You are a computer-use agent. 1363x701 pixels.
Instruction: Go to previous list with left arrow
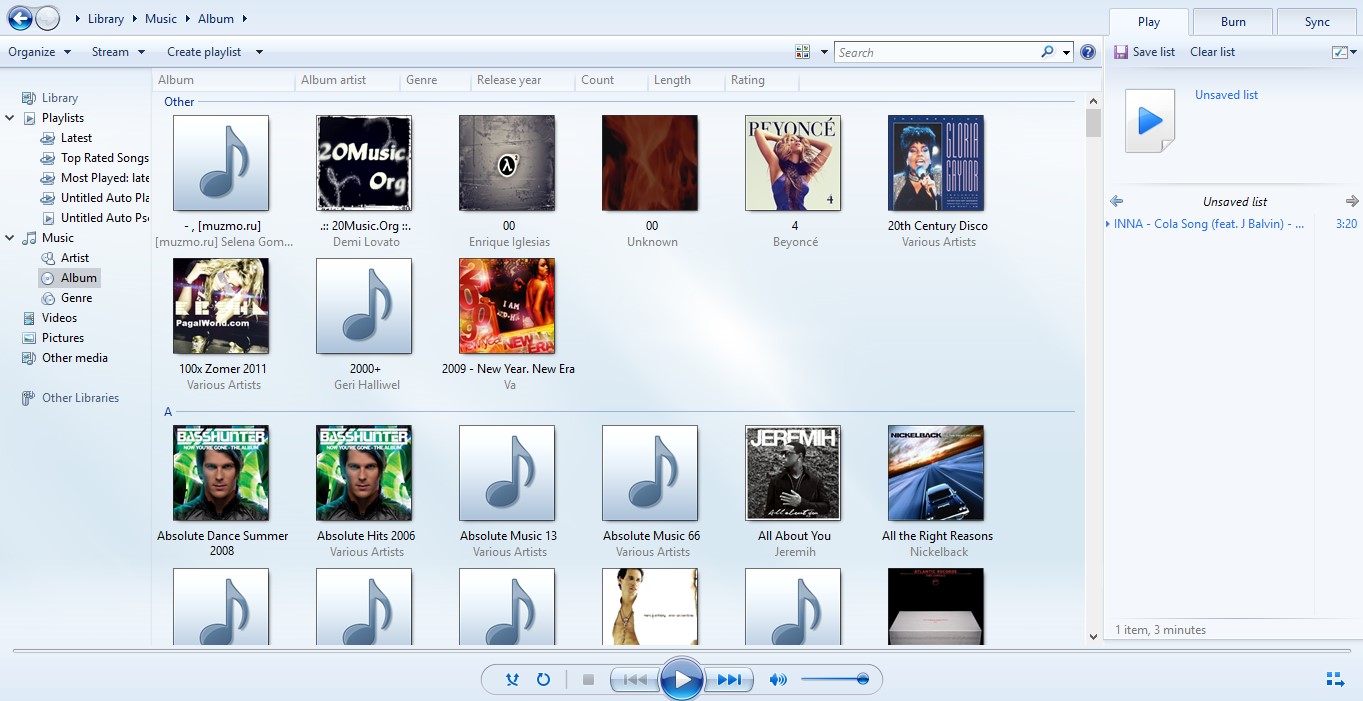pos(1117,201)
